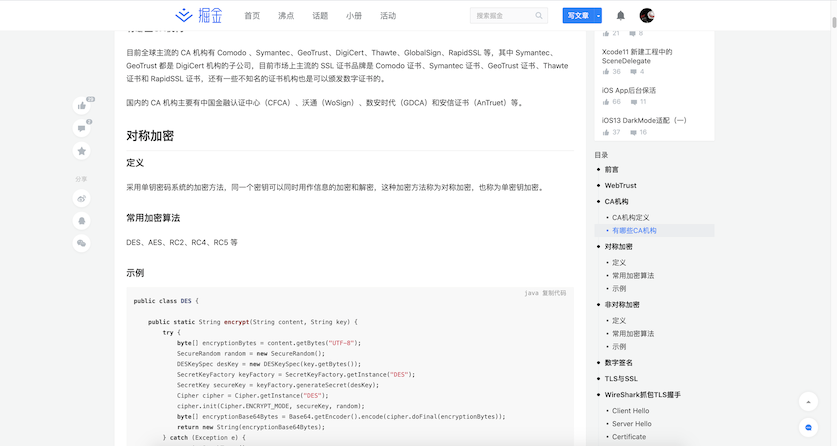Open the user avatar menu
Image resolution: width=837 pixels, height=446 pixels.
[x=647, y=16]
